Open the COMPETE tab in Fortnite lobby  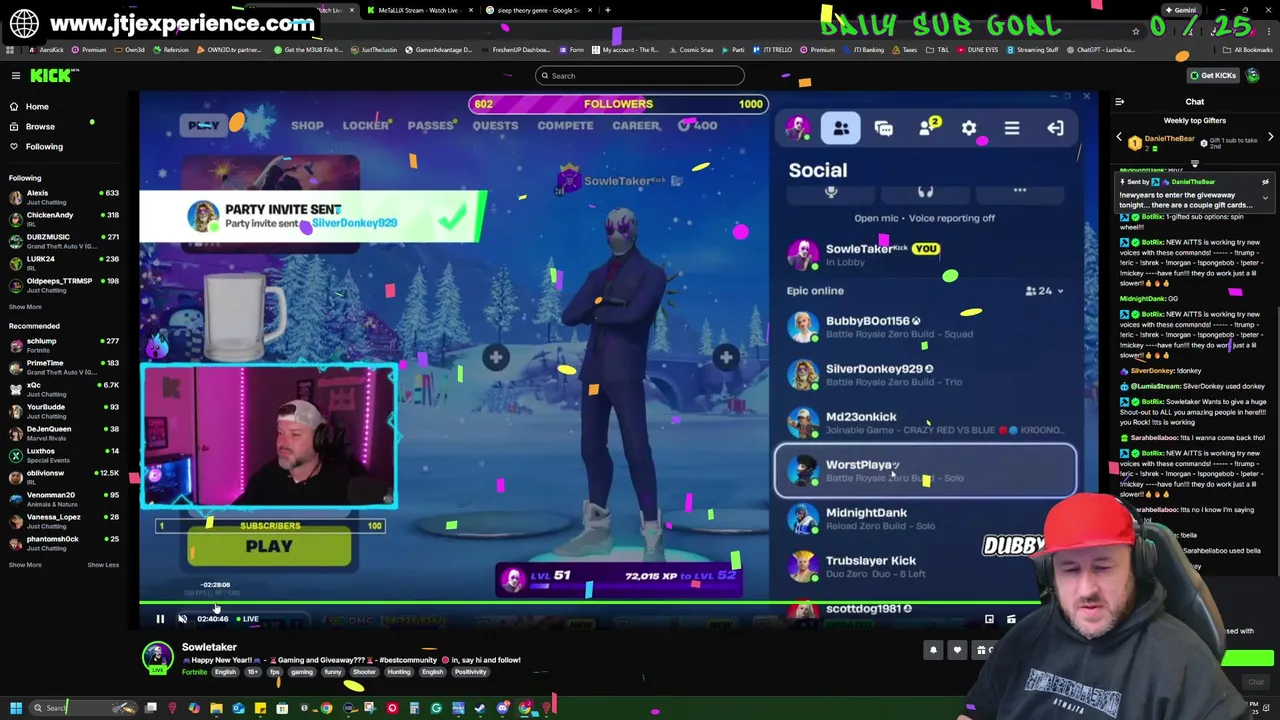point(565,126)
